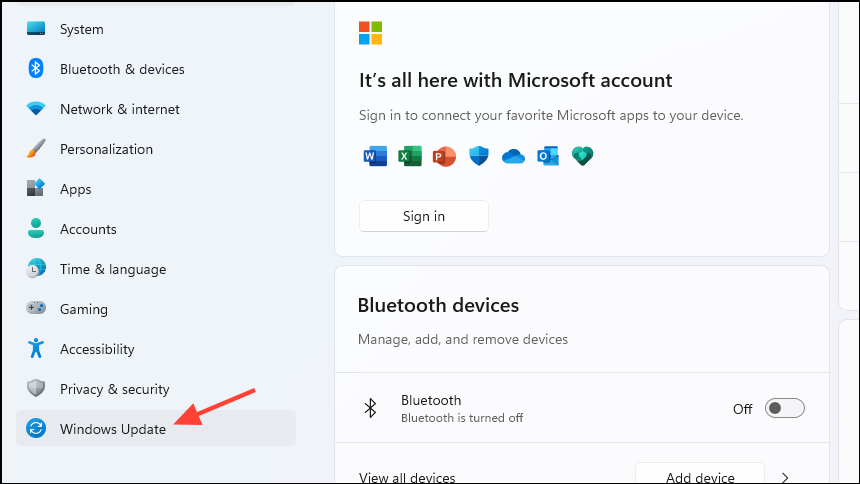
Task: Go to Privacy & security settings
Action: coord(156,389)
